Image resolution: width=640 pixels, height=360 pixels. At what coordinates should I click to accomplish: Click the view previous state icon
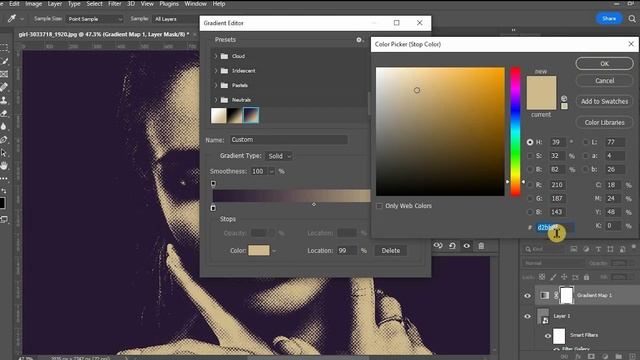pos(438,246)
